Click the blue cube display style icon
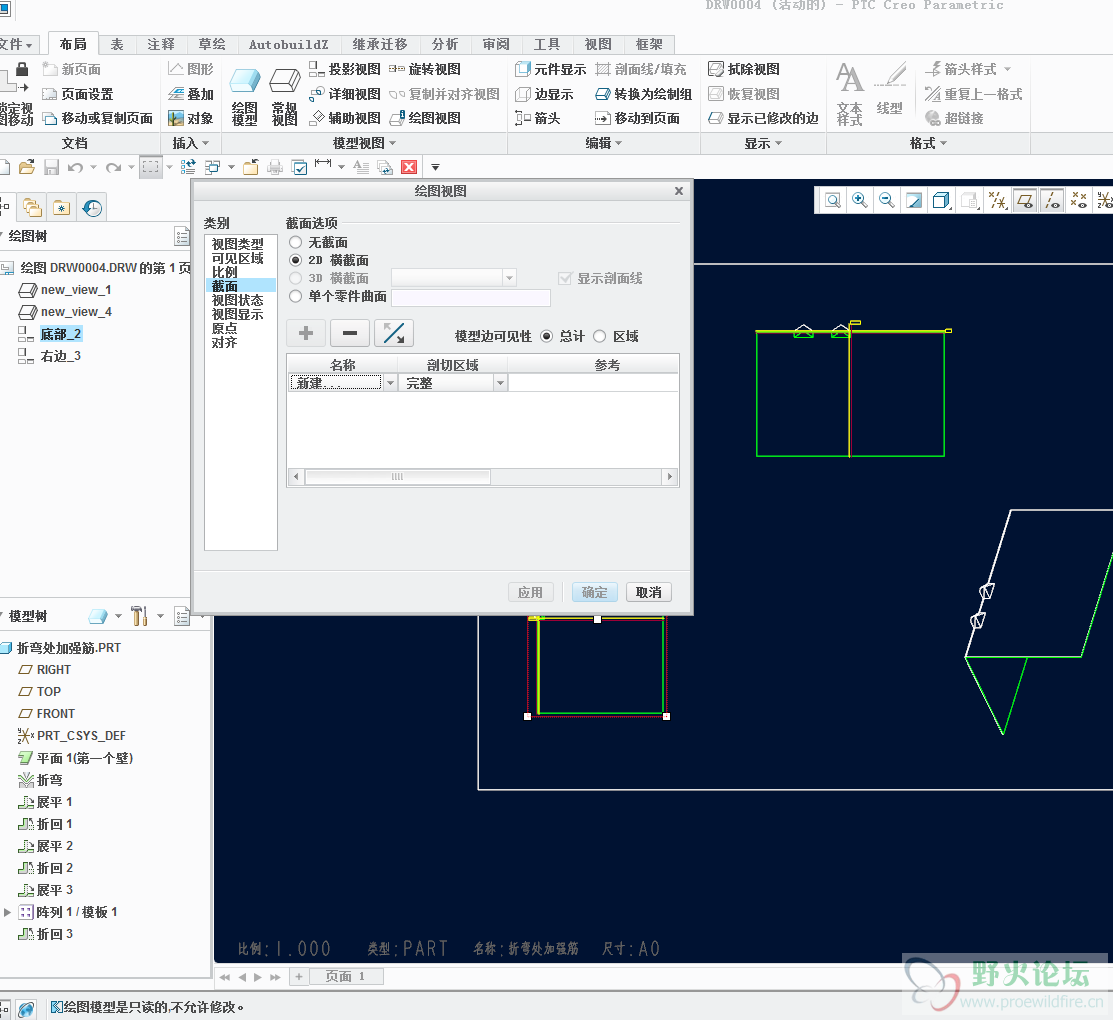 pos(941,201)
